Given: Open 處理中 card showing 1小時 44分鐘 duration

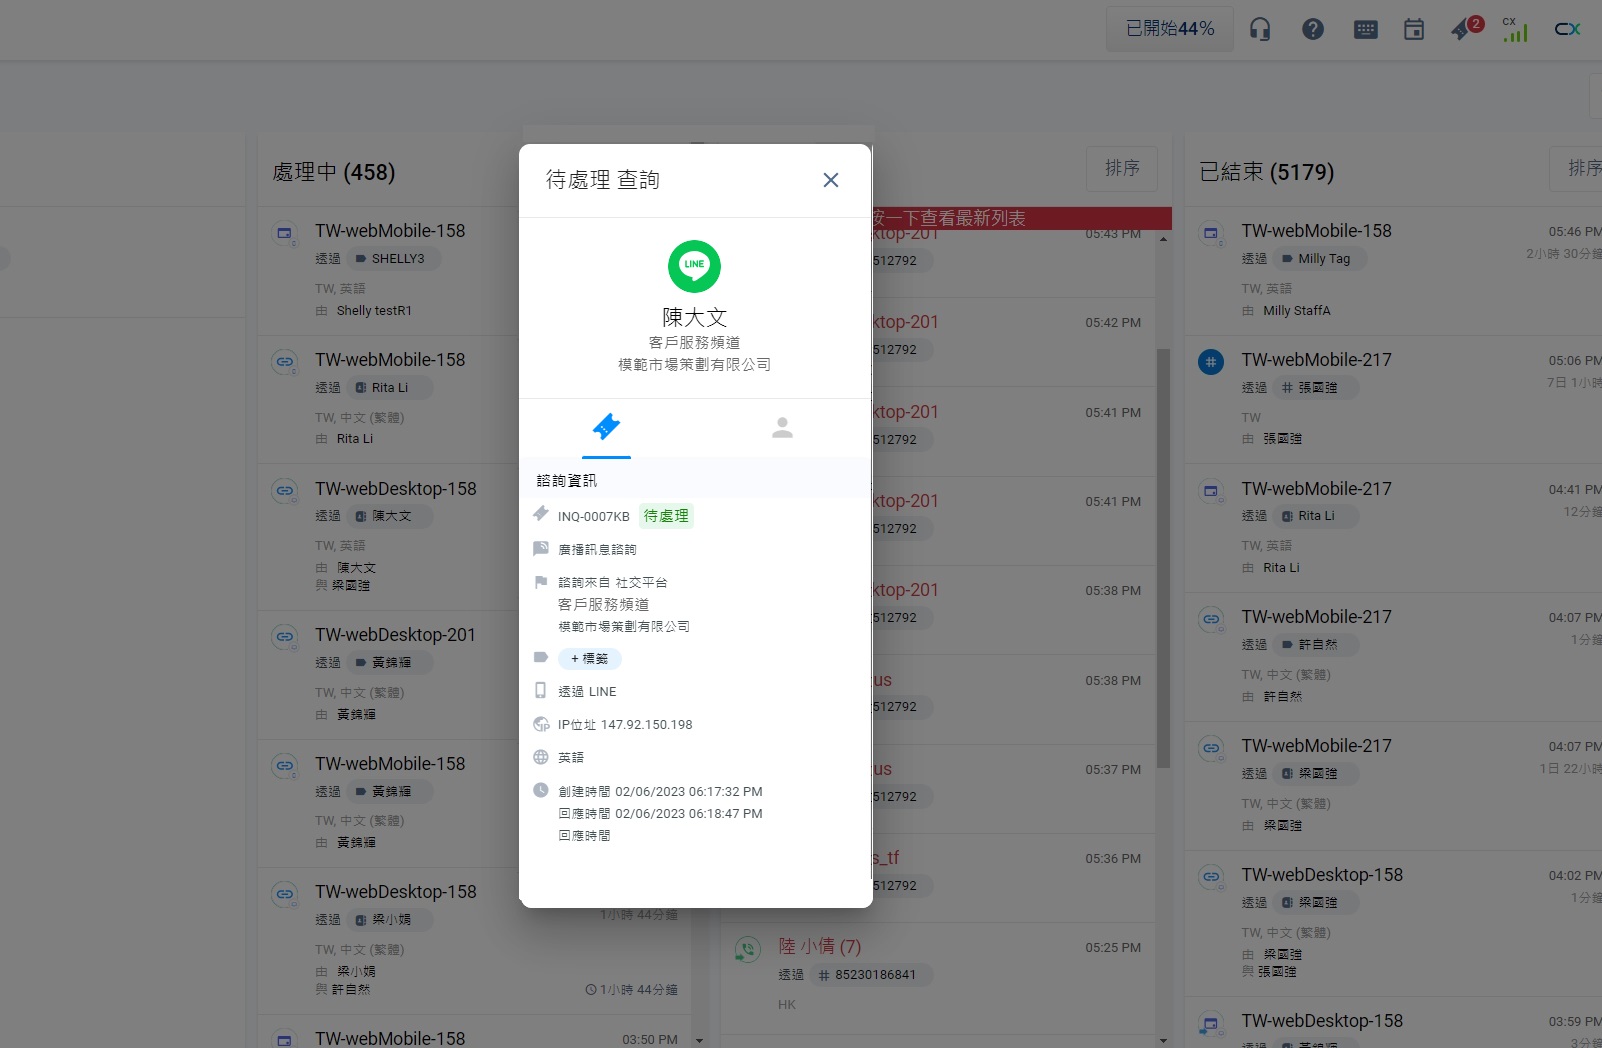Looking at the screenshot, I should pyautogui.click(x=472, y=941).
